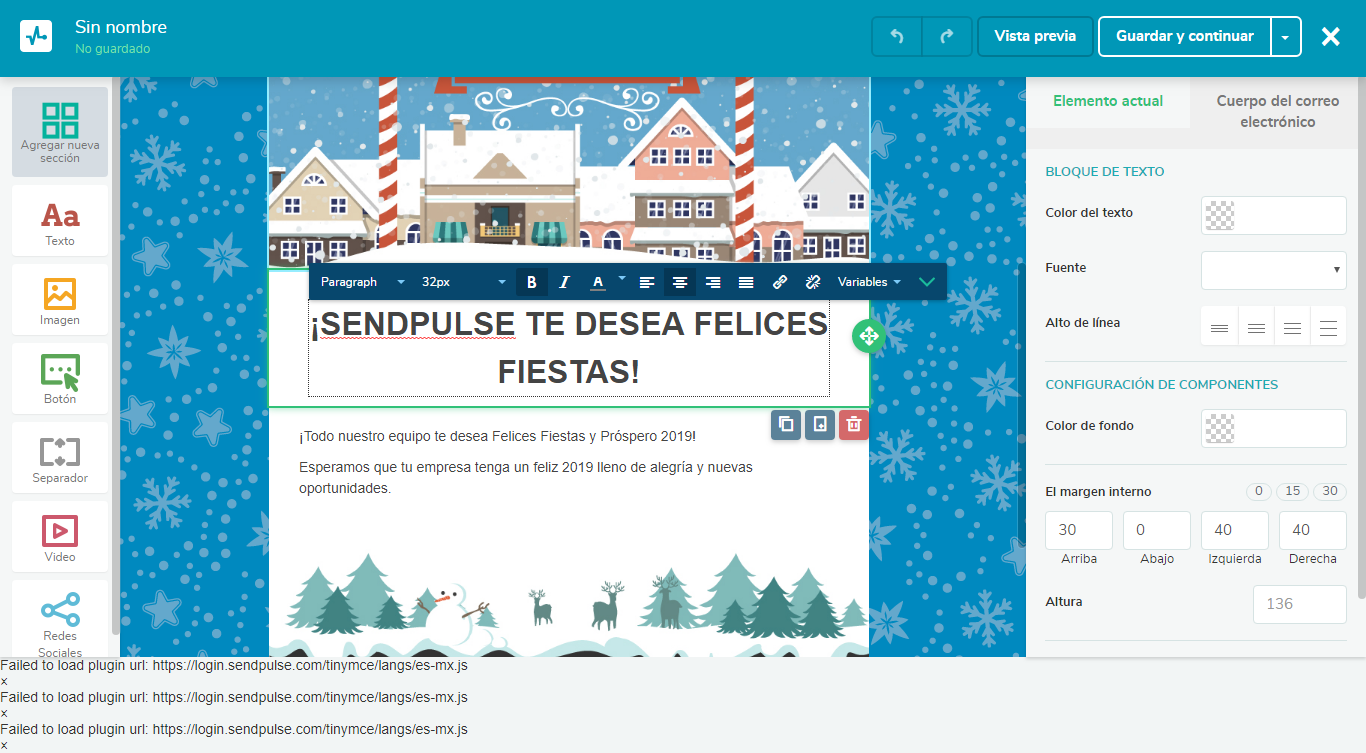This screenshot has height=753, width=1366.
Task: Choose the widest line height option
Action: point(1329,327)
